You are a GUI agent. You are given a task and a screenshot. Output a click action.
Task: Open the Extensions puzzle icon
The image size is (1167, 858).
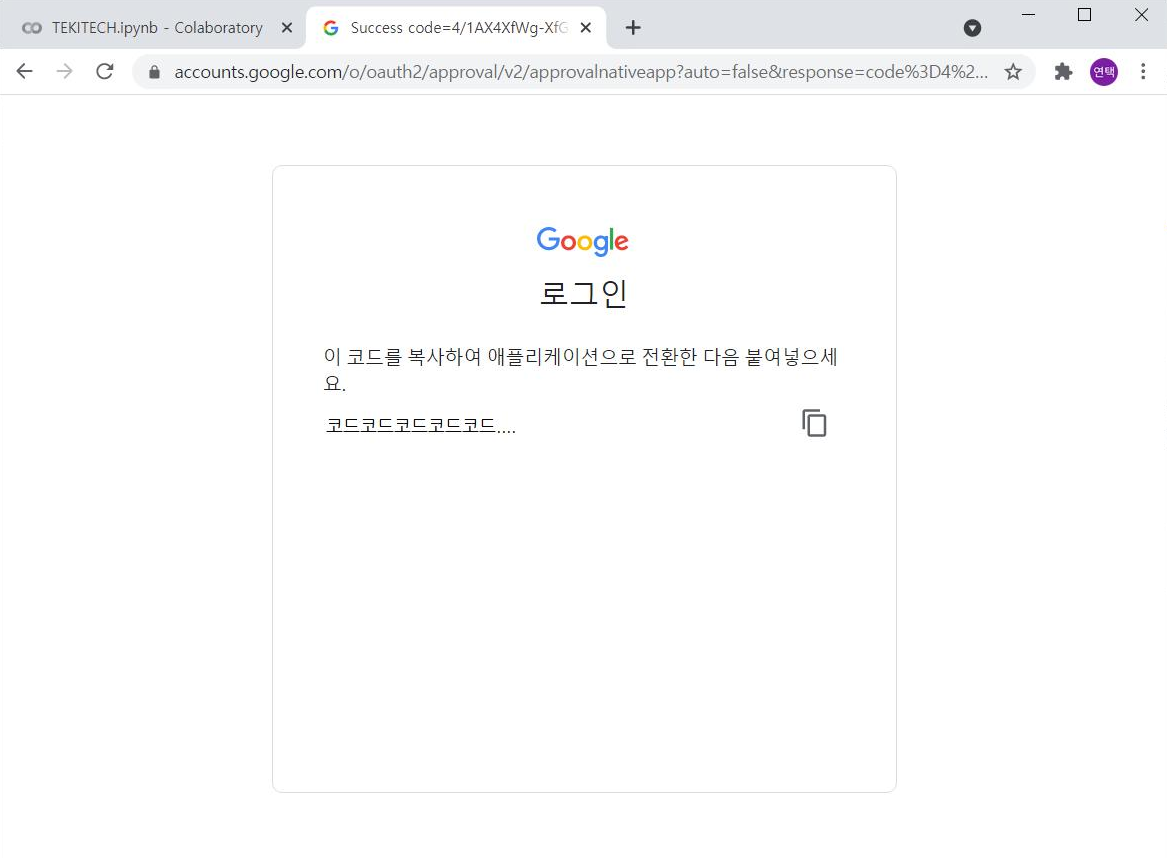[1063, 72]
